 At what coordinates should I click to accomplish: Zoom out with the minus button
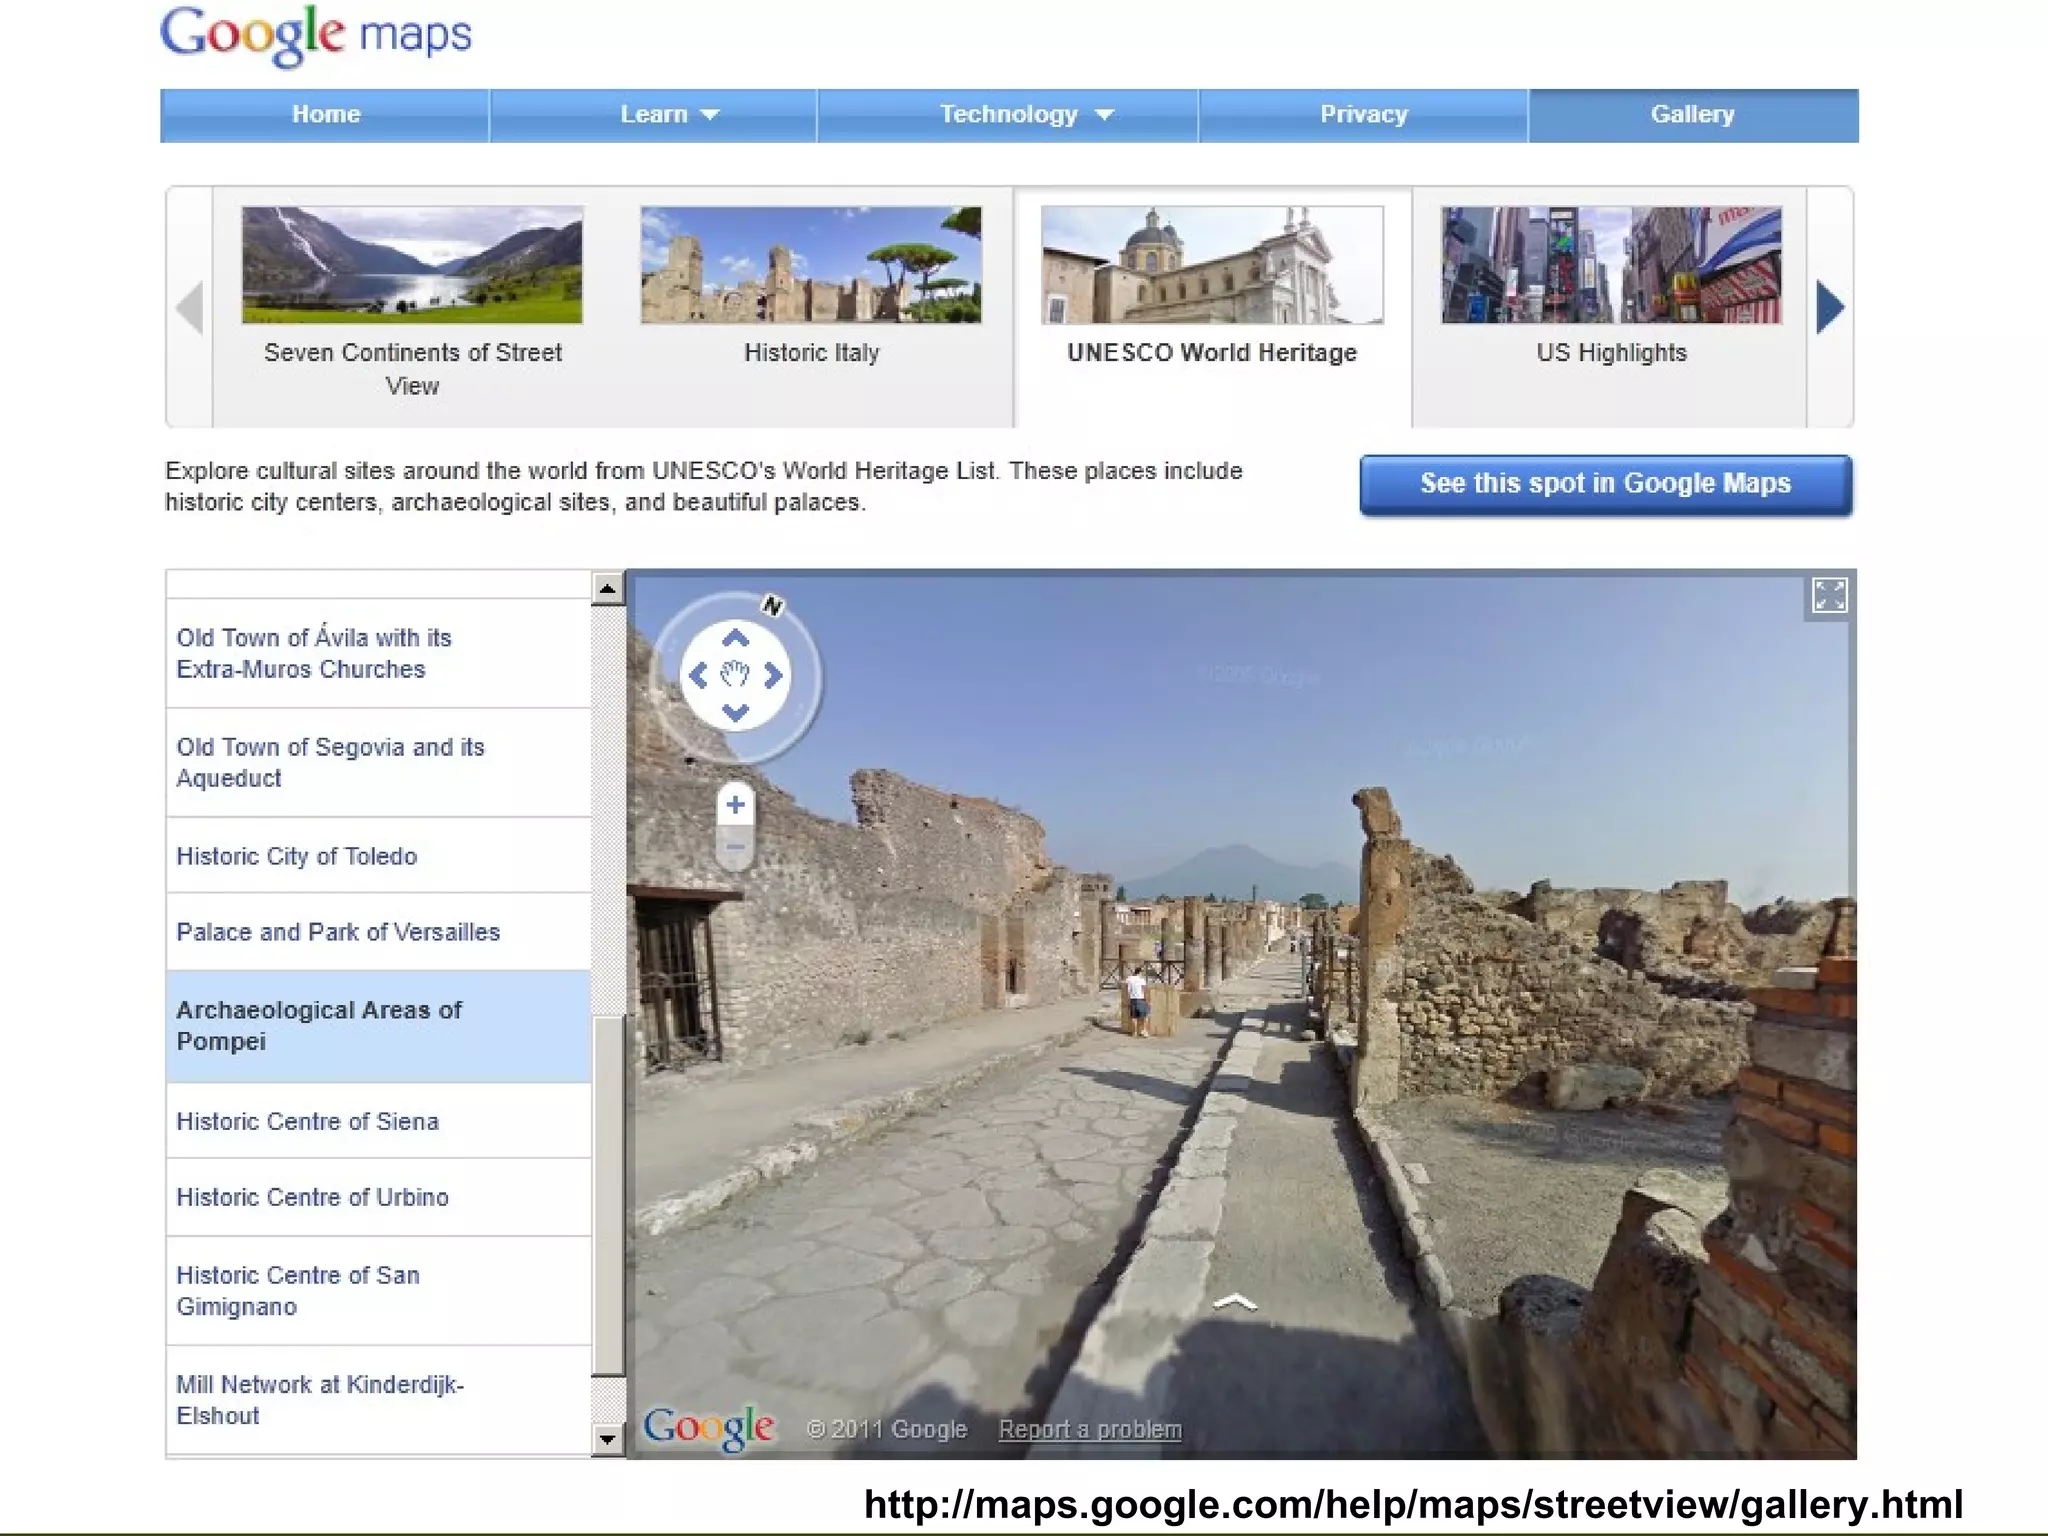pyautogui.click(x=735, y=848)
